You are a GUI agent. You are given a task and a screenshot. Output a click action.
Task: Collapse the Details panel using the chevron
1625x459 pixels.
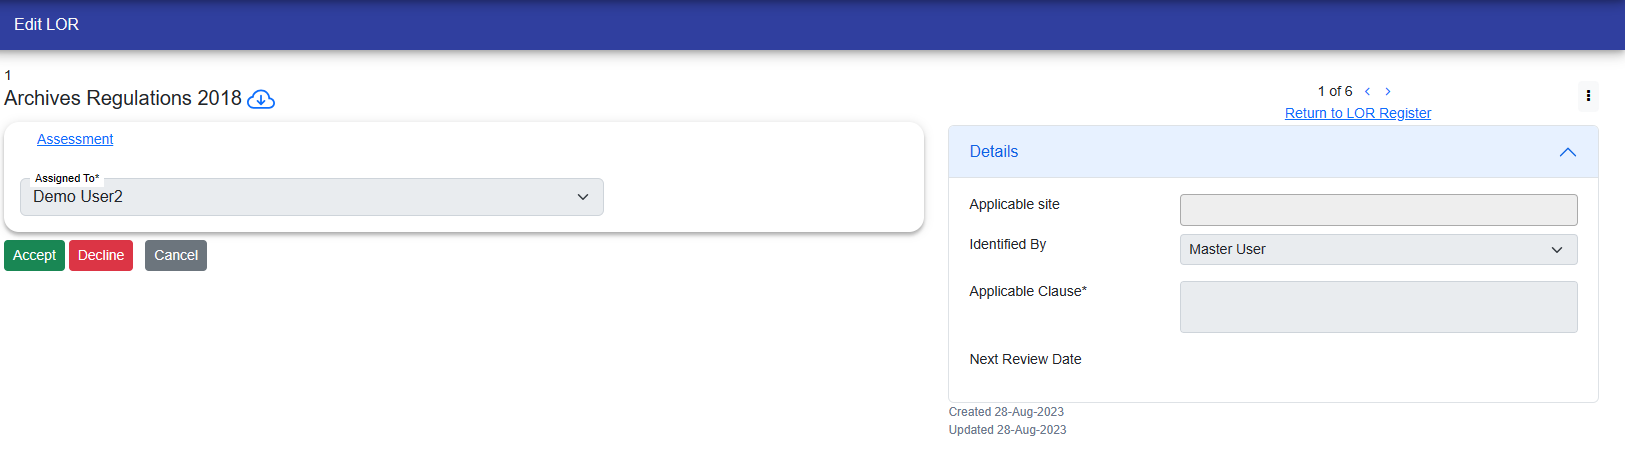pyautogui.click(x=1567, y=152)
